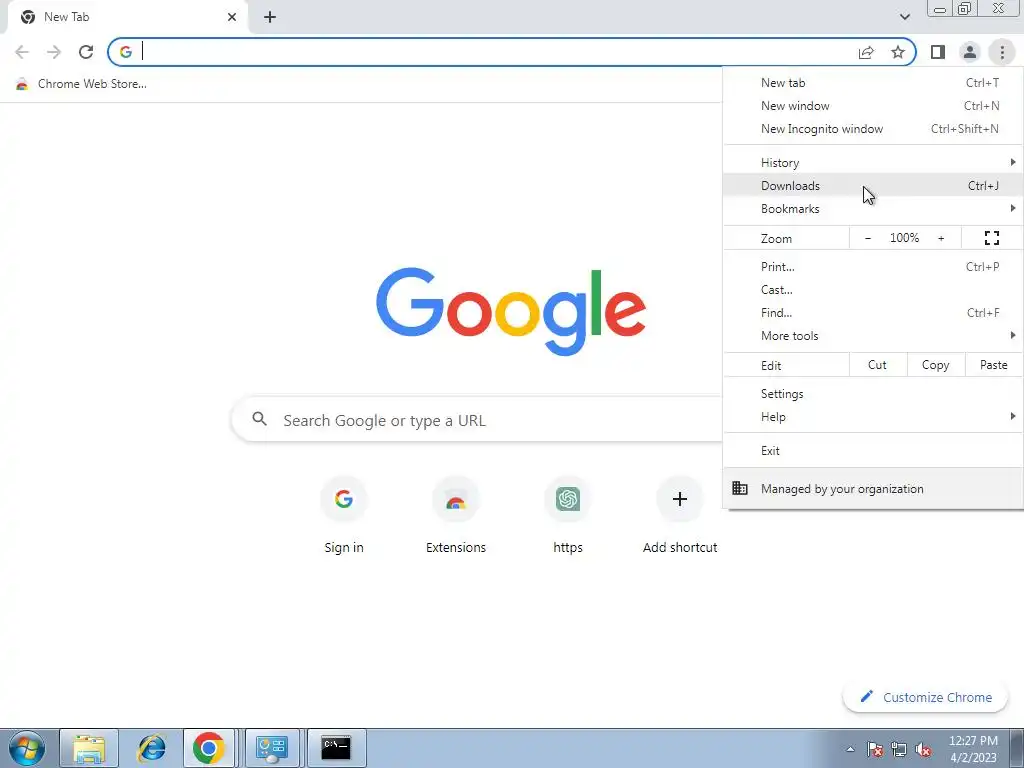The height and width of the screenshot is (768, 1024).
Task: Open the Extensions shortcut
Action: tap(456, 516)
